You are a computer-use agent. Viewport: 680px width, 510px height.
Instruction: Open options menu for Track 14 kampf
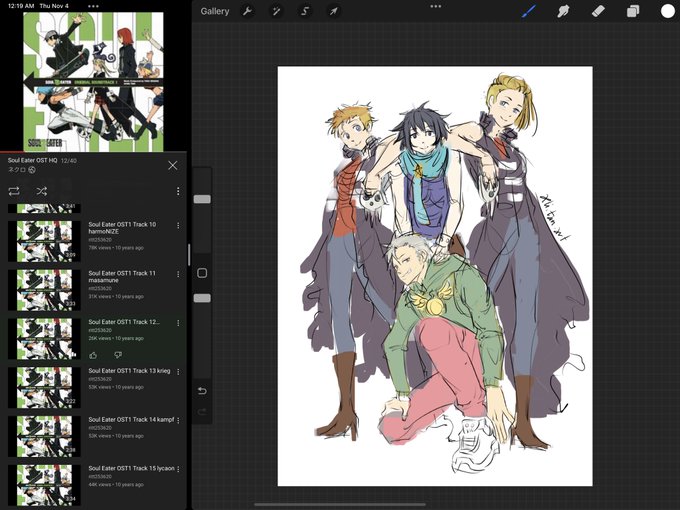(x=178, y=420)
